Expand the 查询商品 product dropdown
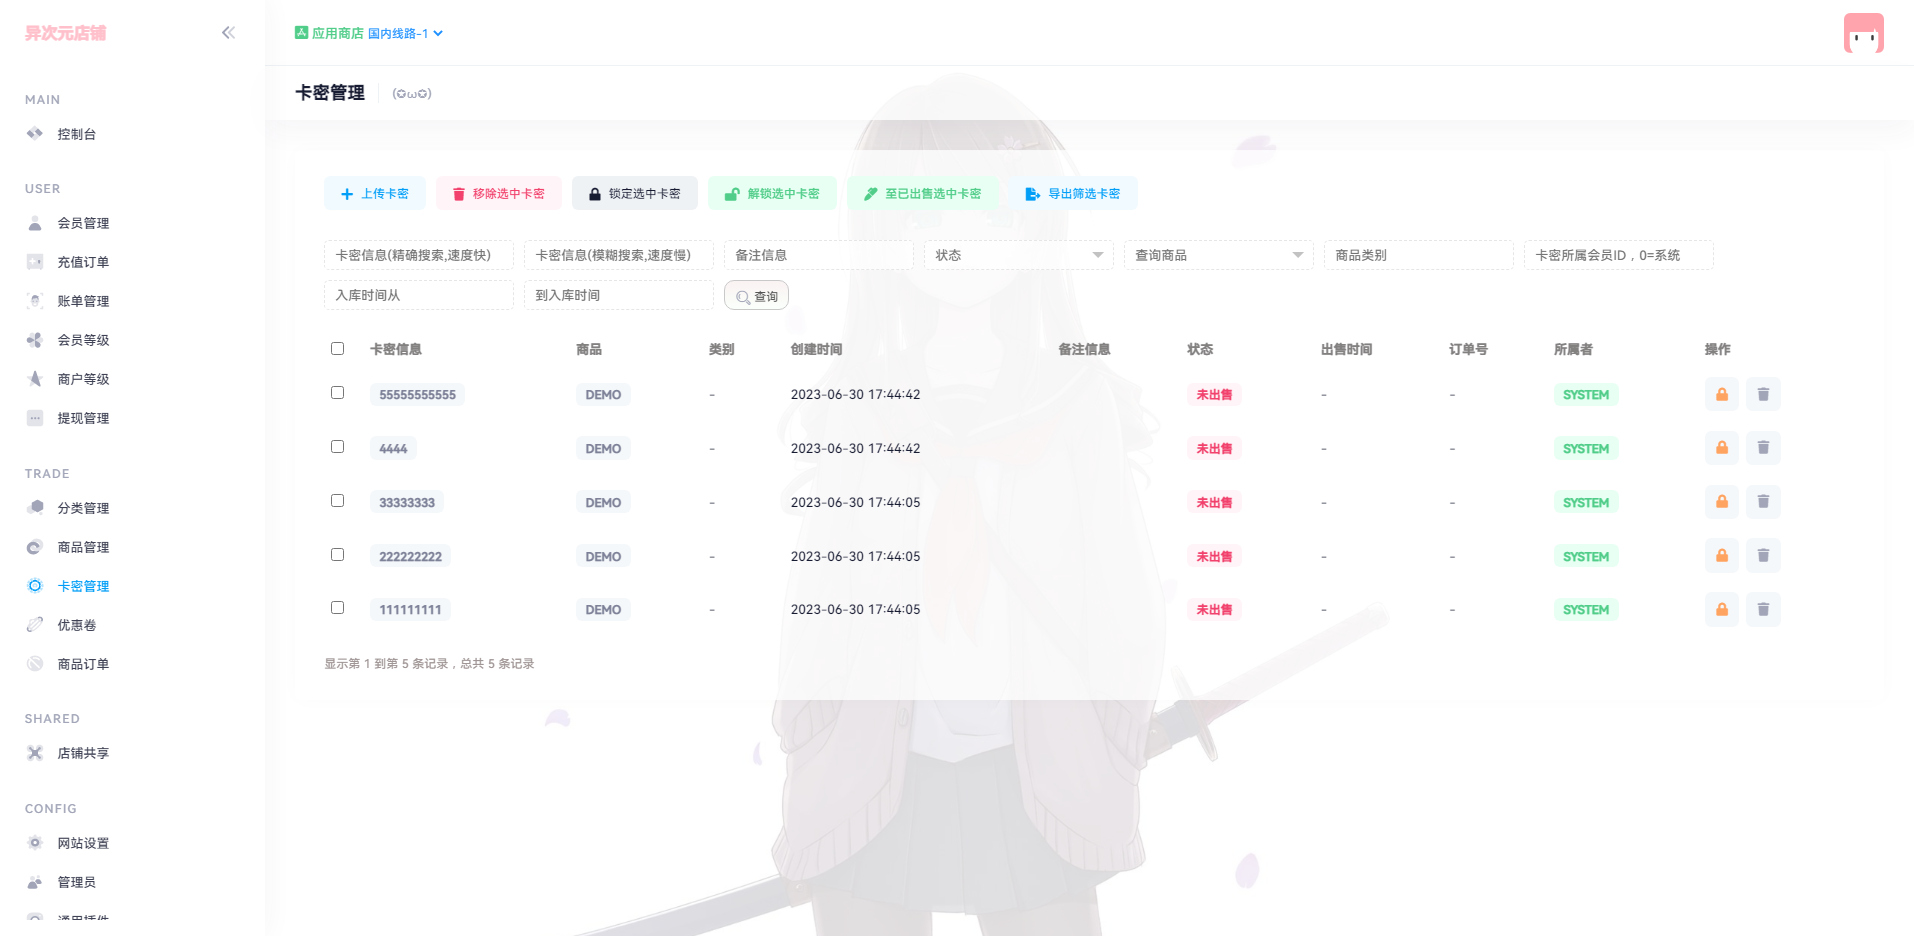Screen dimensions: 1914x936 click(x=1218, y=255)
